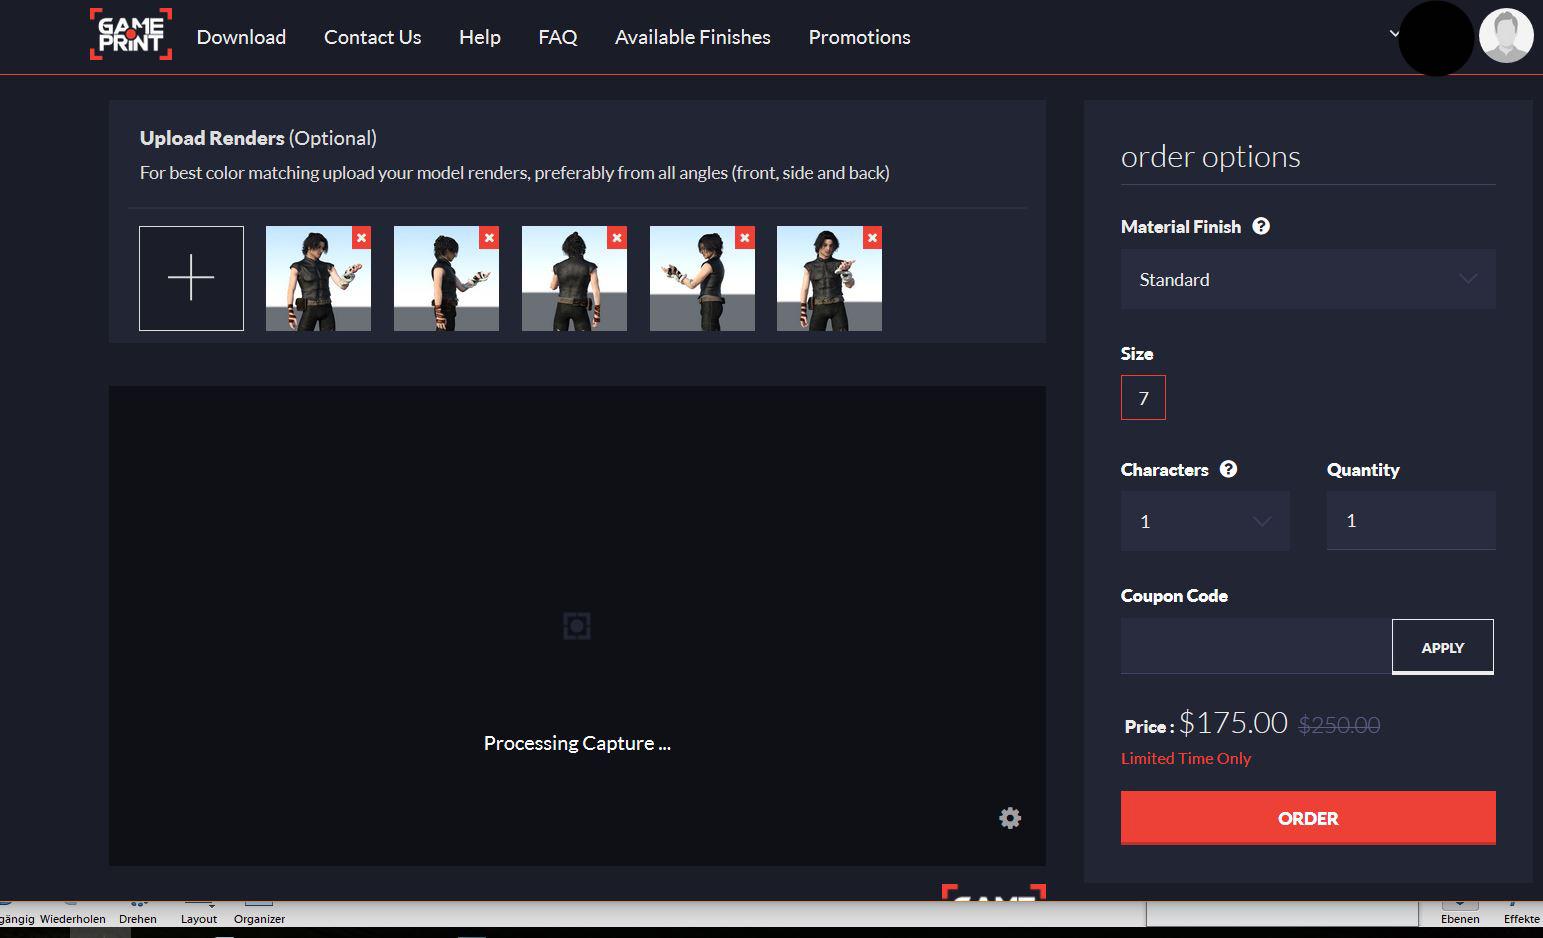Click the GamePrint logo

(131, 35)
